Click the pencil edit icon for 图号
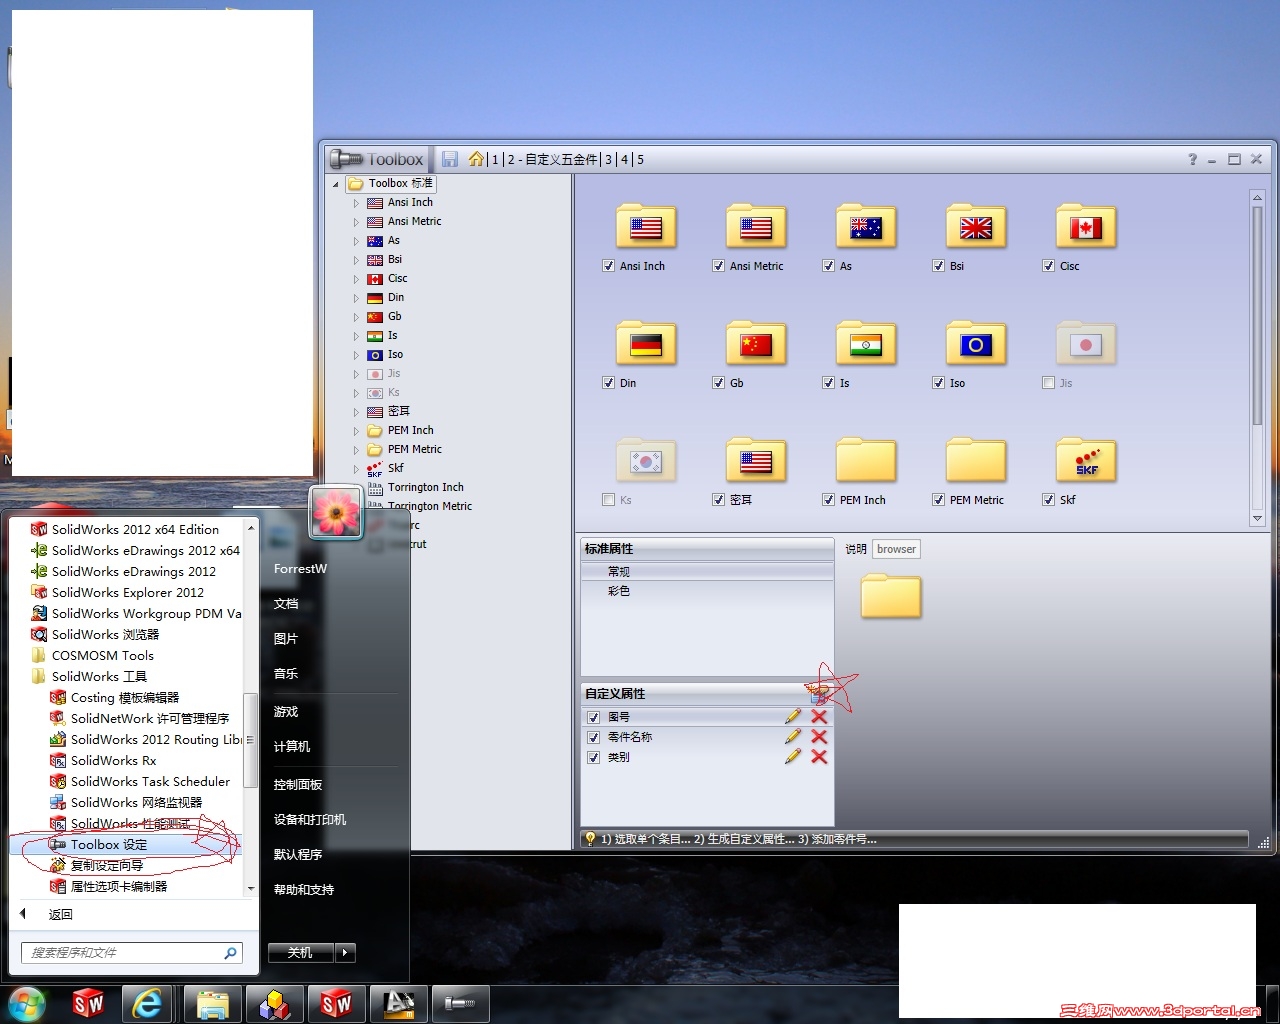This screenshot has height=1024, width=1280. [x=793, y=716]
